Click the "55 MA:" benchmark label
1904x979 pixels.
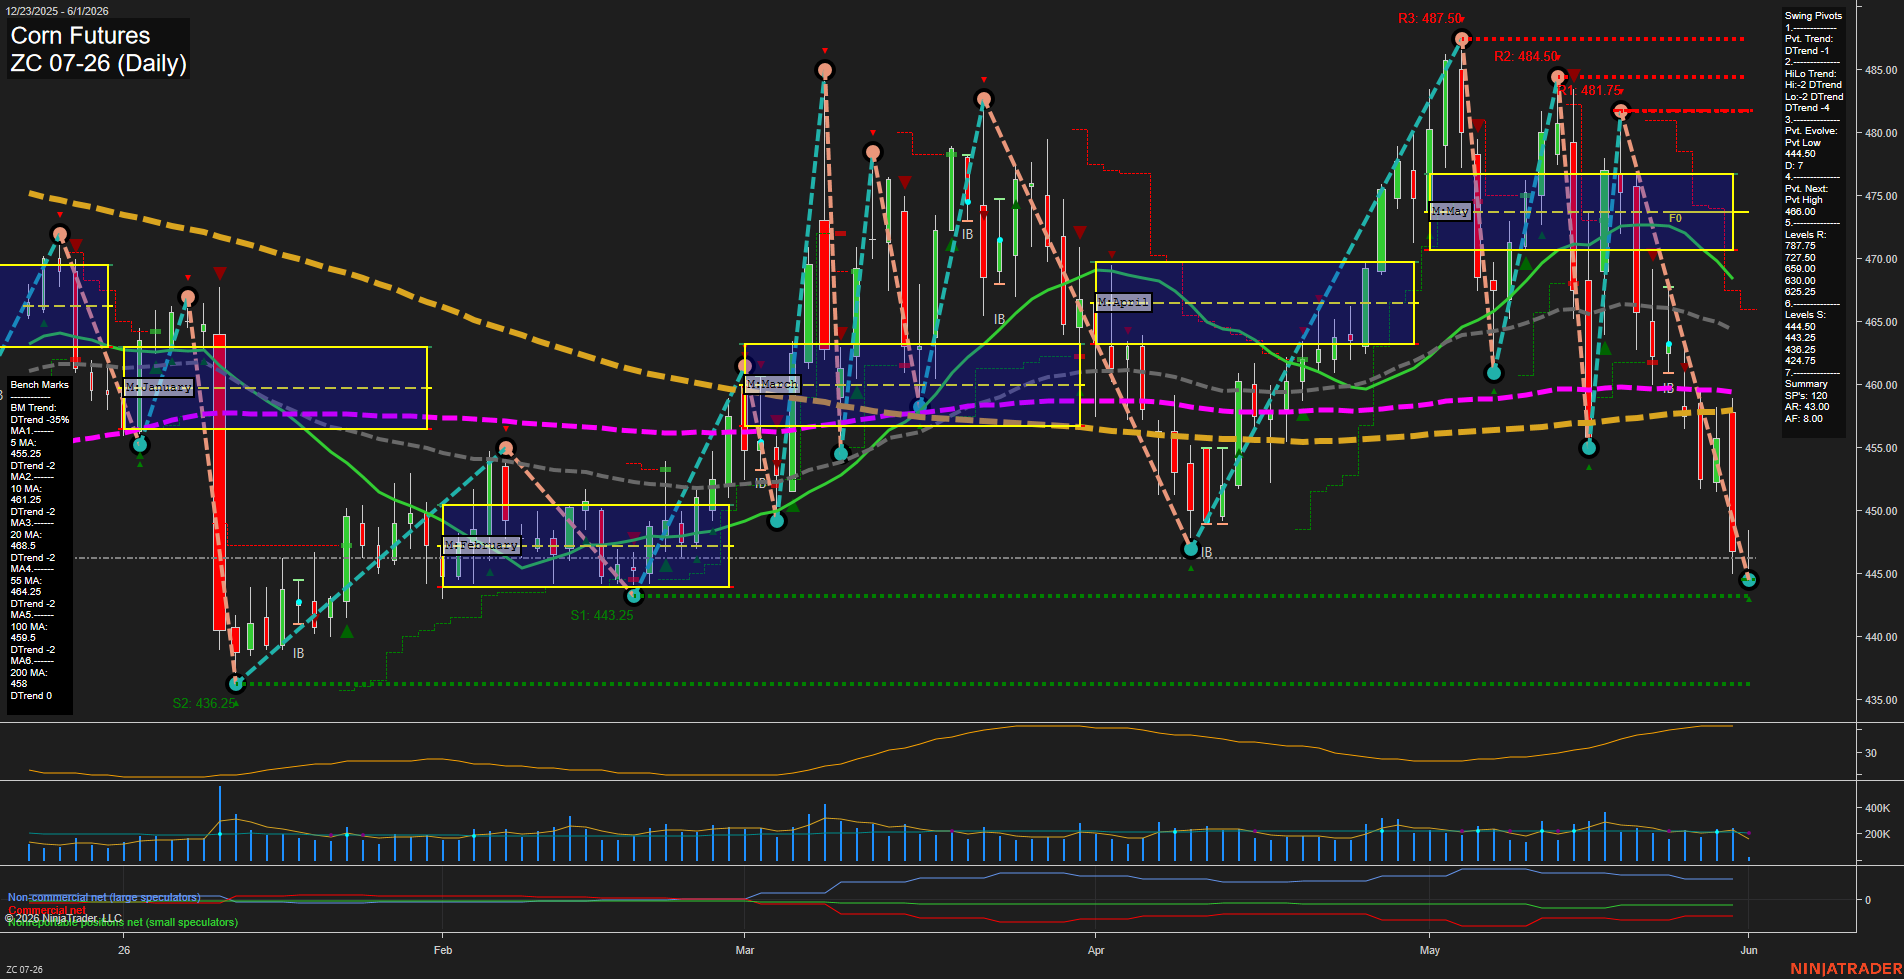26,581
